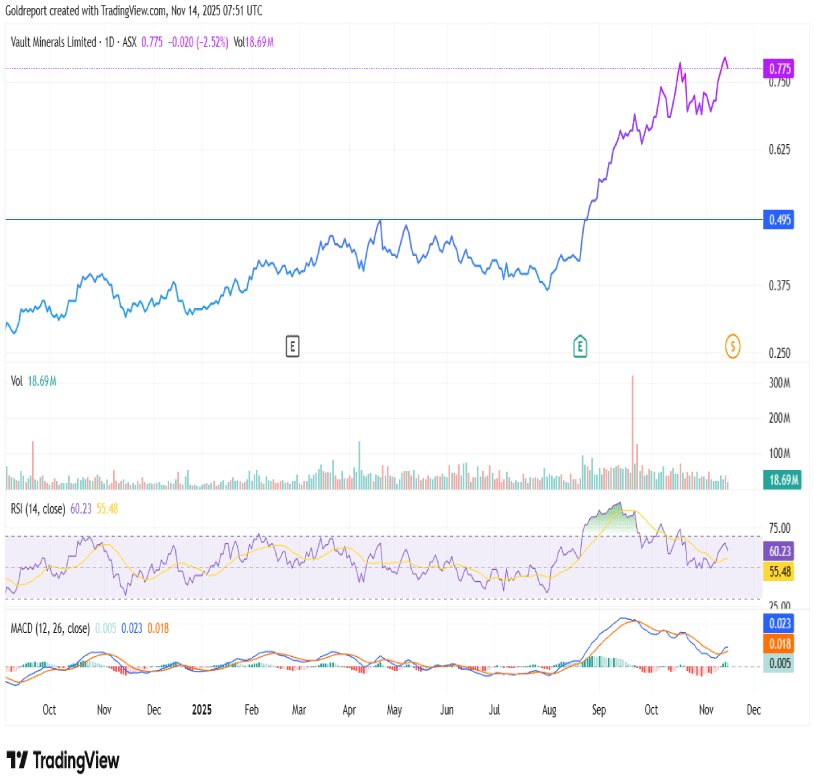Viewport: 814px width, 776px height.
Task: Click the Aug label on time axis
Action: [548, 709]
